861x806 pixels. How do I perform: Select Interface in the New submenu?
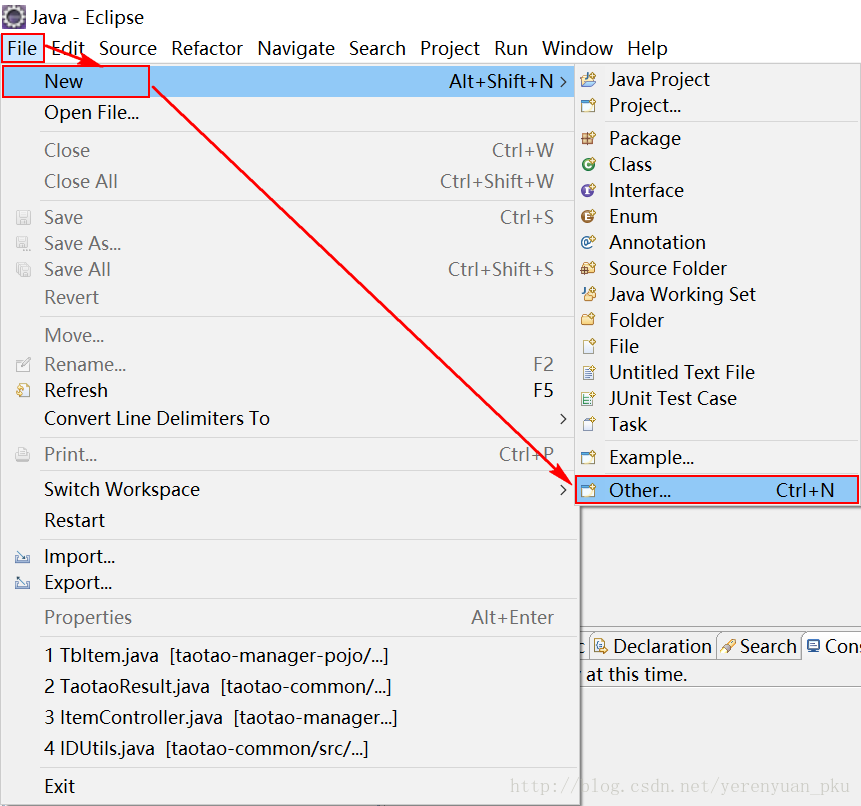coord(717,190)
